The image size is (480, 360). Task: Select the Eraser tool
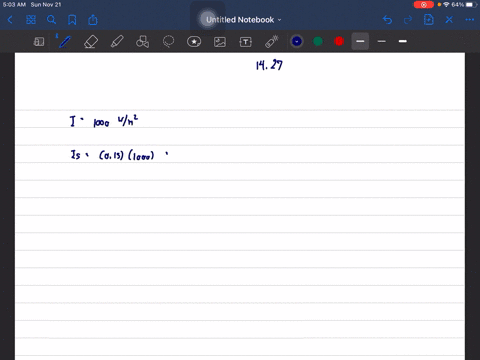[x=91, y=42]
